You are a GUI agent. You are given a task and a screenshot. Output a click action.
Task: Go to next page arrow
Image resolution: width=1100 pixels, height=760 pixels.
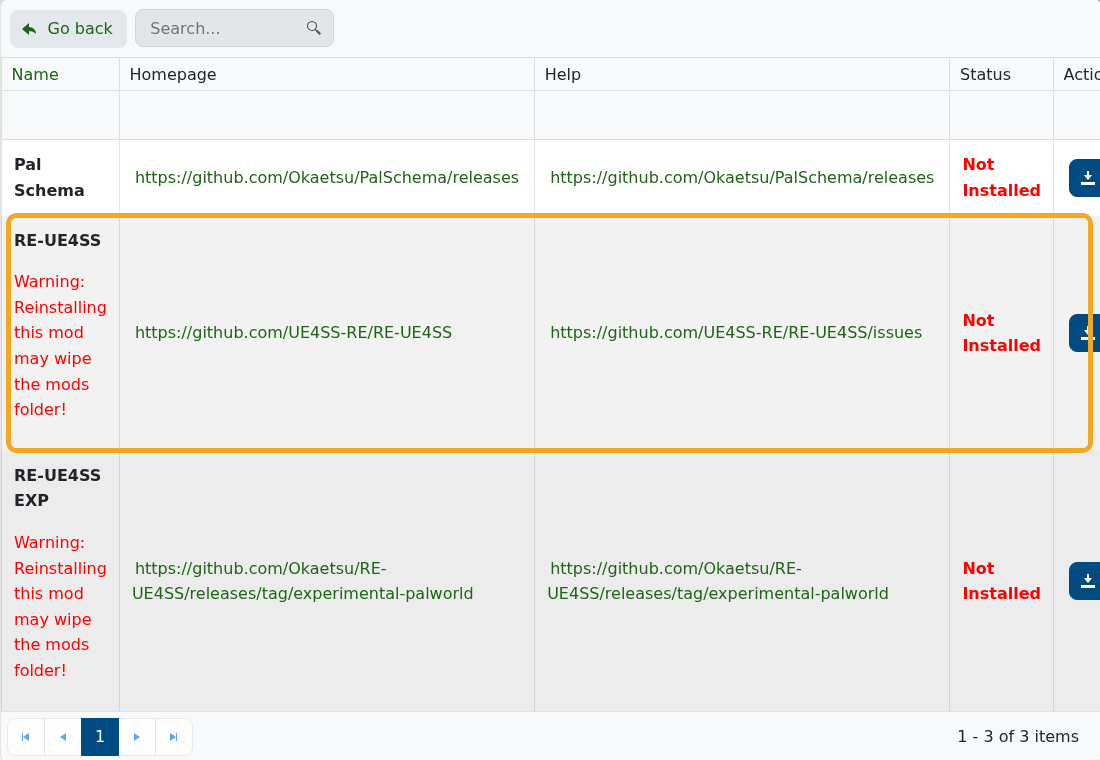click(137, 737)
